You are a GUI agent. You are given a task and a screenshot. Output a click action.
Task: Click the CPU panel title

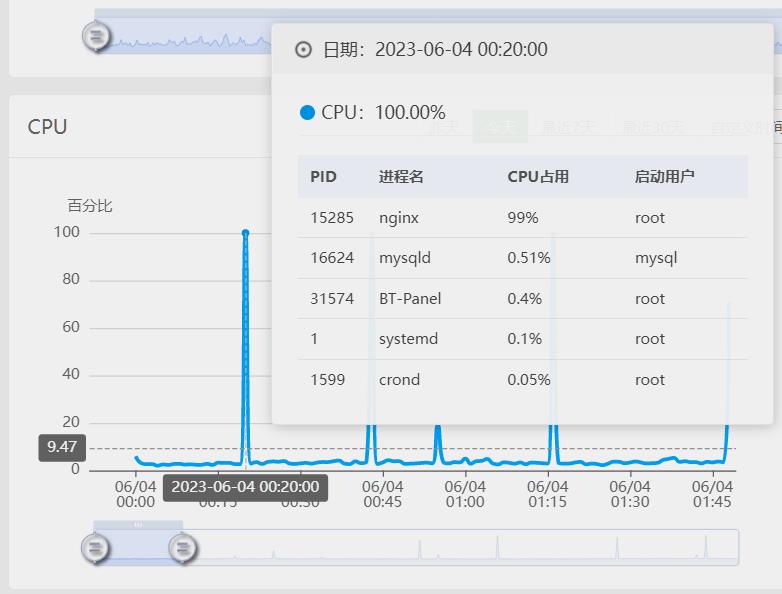tap(47, 127)
